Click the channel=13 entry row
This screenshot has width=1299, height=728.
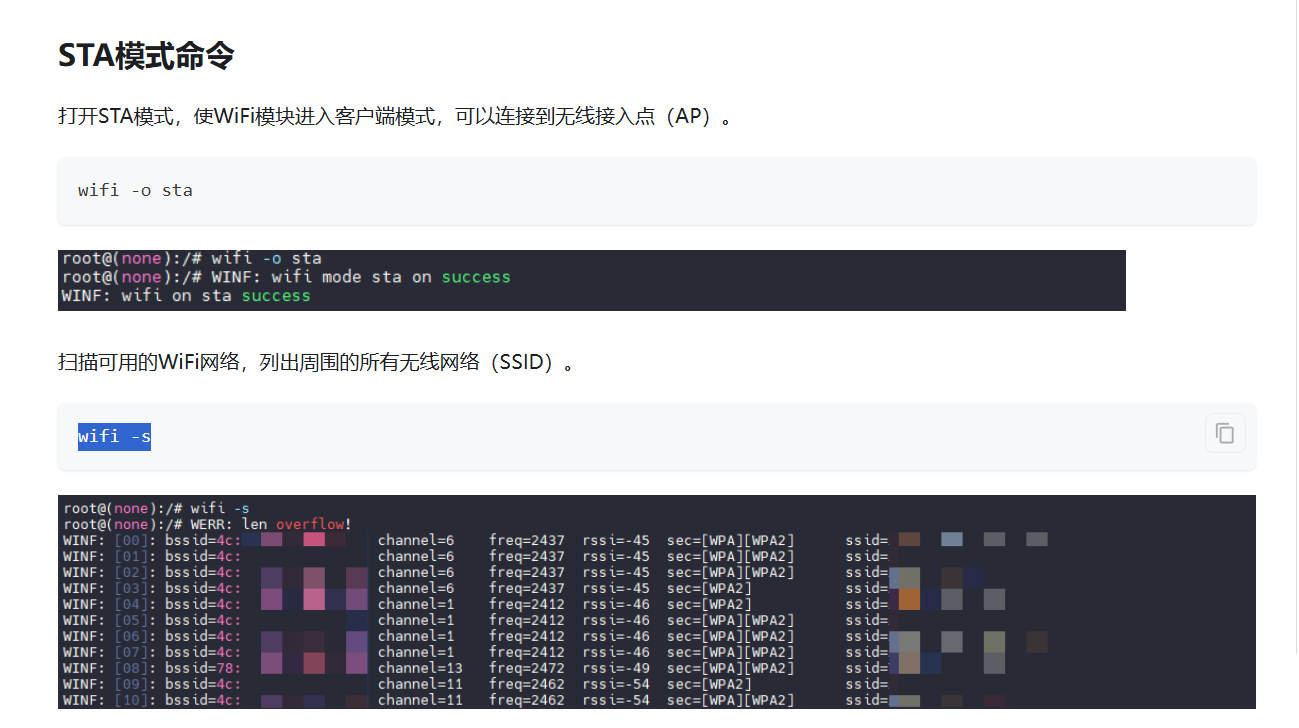pyautogui.click(x=421, y=667)
